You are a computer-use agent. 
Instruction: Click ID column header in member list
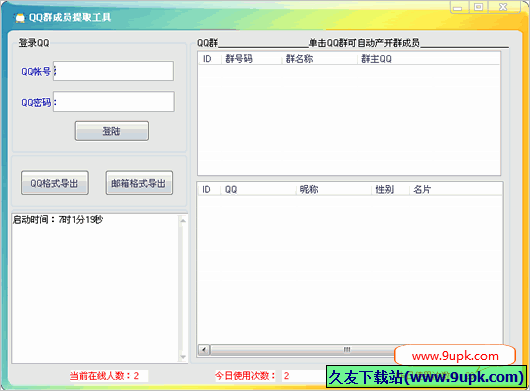coord(209,190)
